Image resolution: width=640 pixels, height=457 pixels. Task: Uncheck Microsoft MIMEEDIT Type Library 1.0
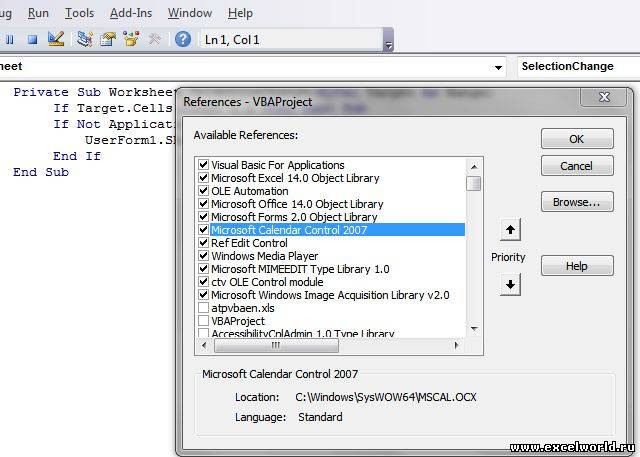(203, 269)
